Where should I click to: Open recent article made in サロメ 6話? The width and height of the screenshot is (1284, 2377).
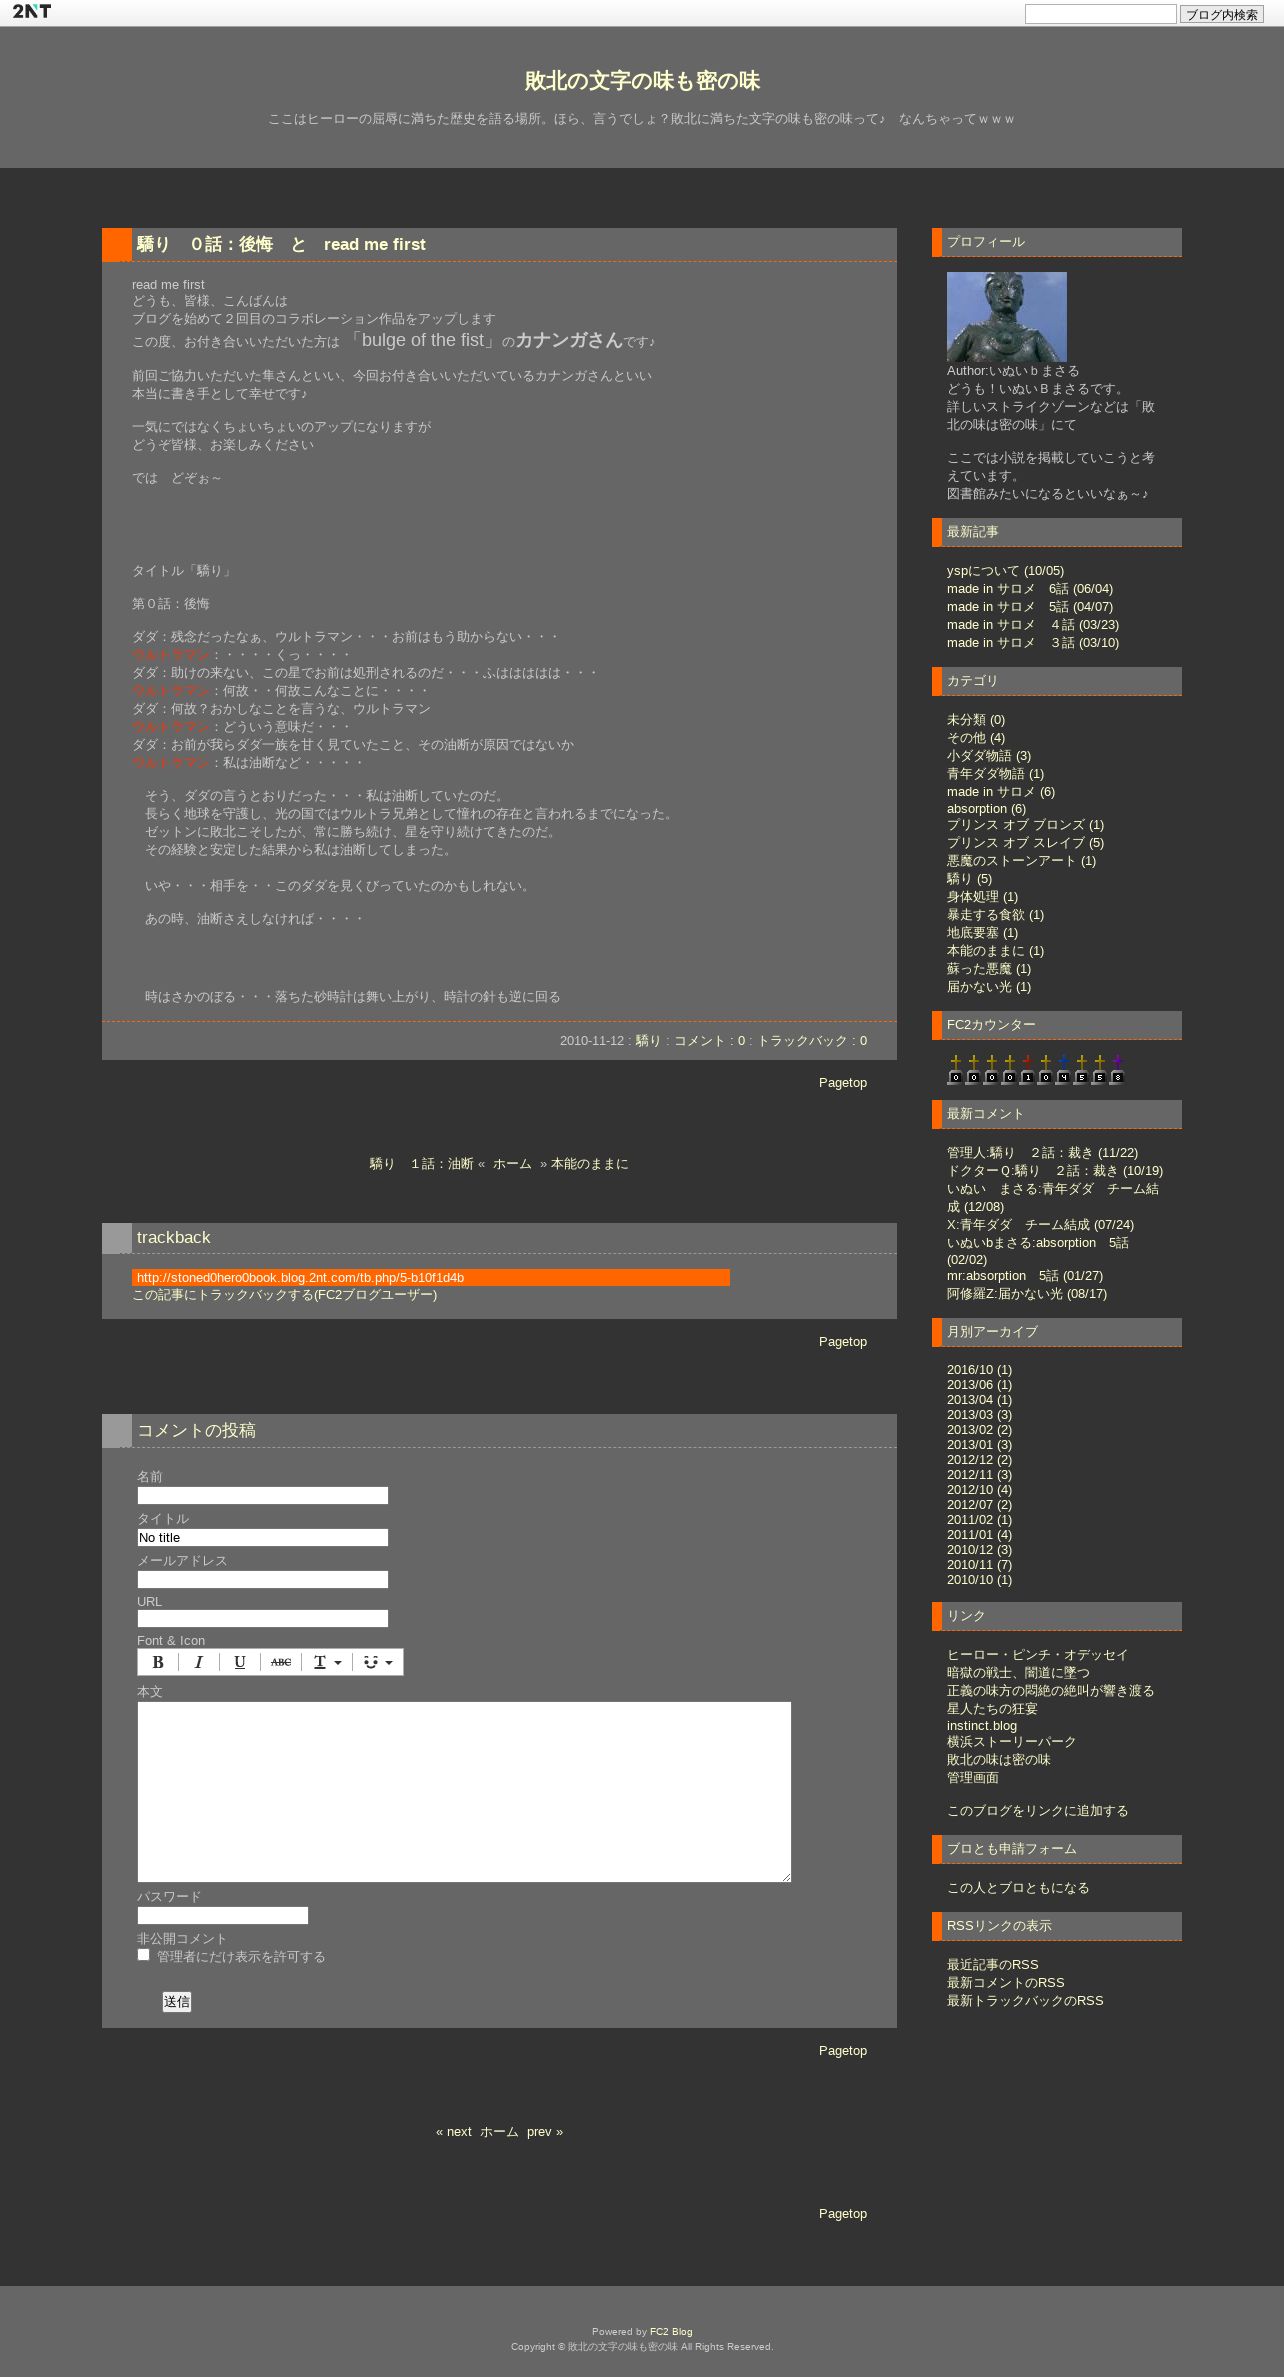point(1030,589)
